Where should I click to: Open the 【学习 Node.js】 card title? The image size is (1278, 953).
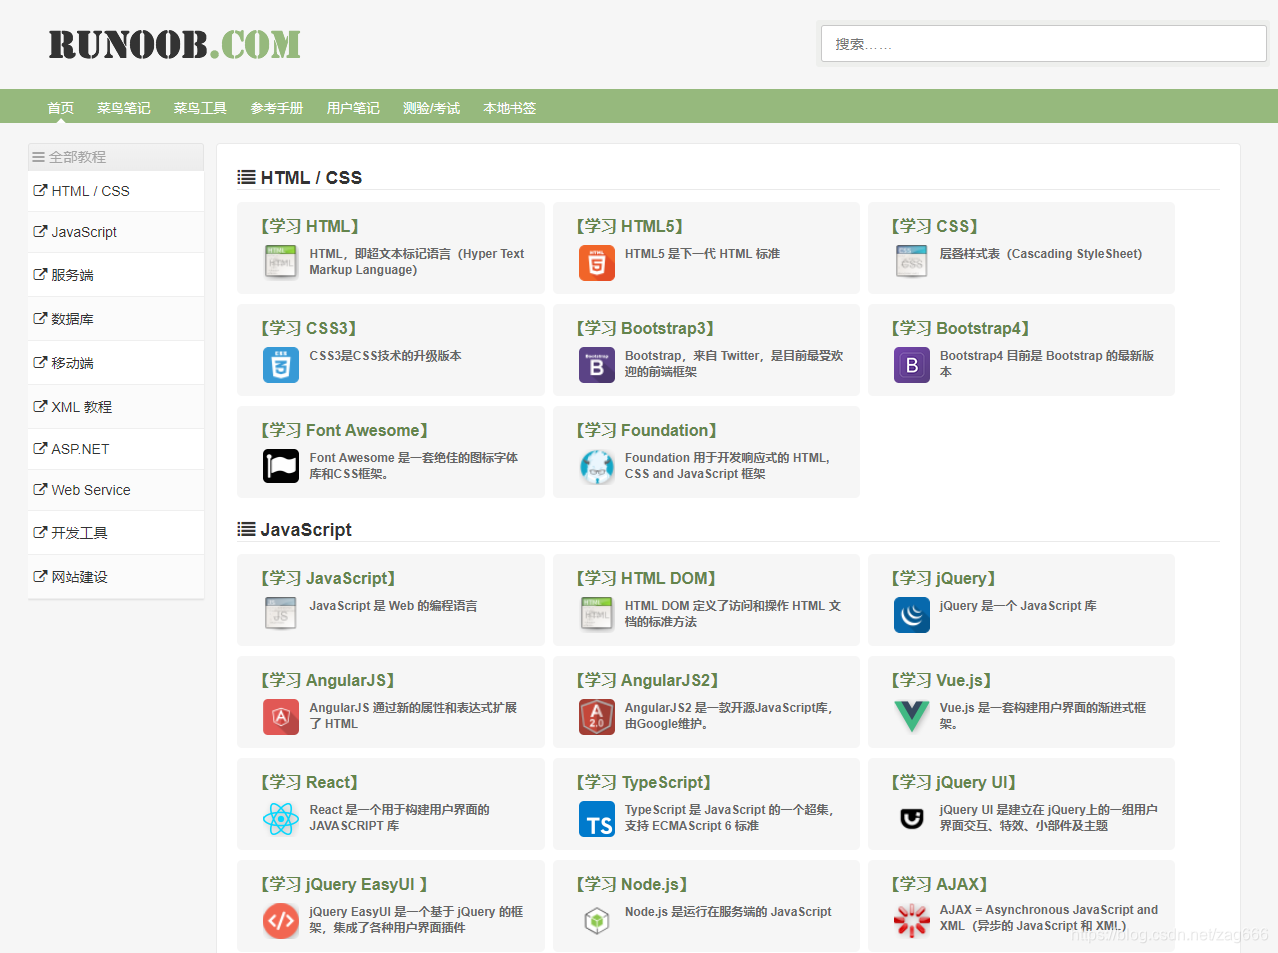(632, 884)
